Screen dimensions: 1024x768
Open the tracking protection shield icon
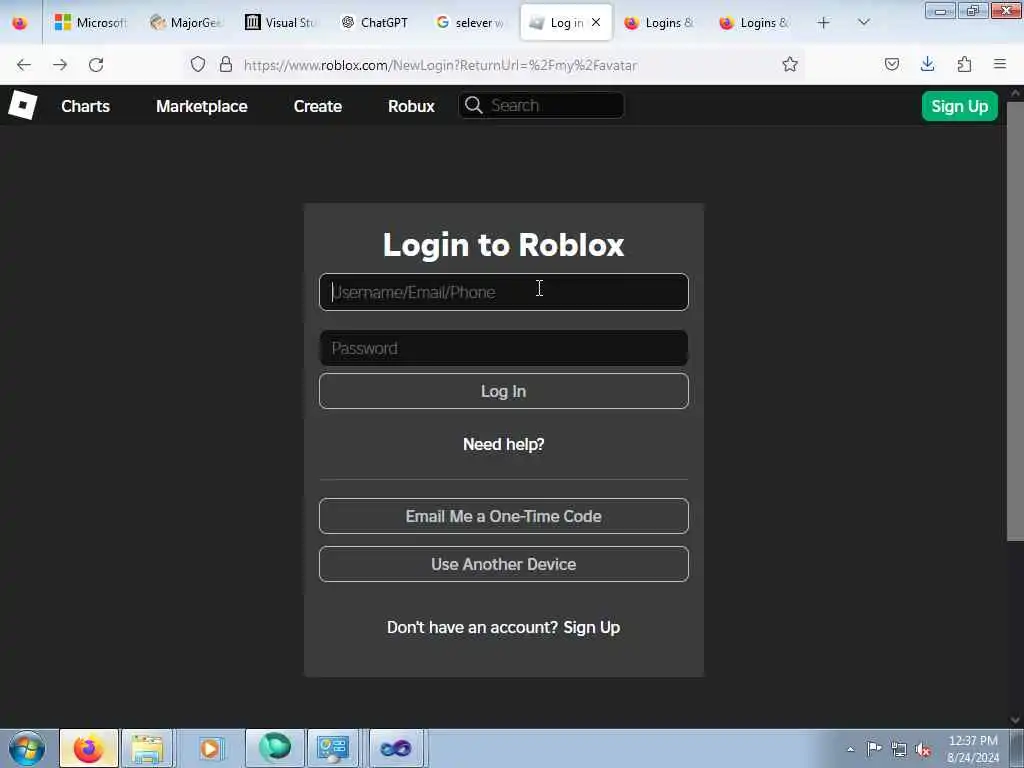198,64
